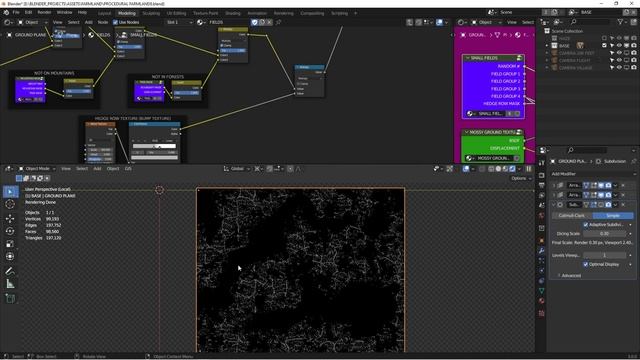Select Simple subdivision type
The image size is (640, 360).
pos(613,215)
